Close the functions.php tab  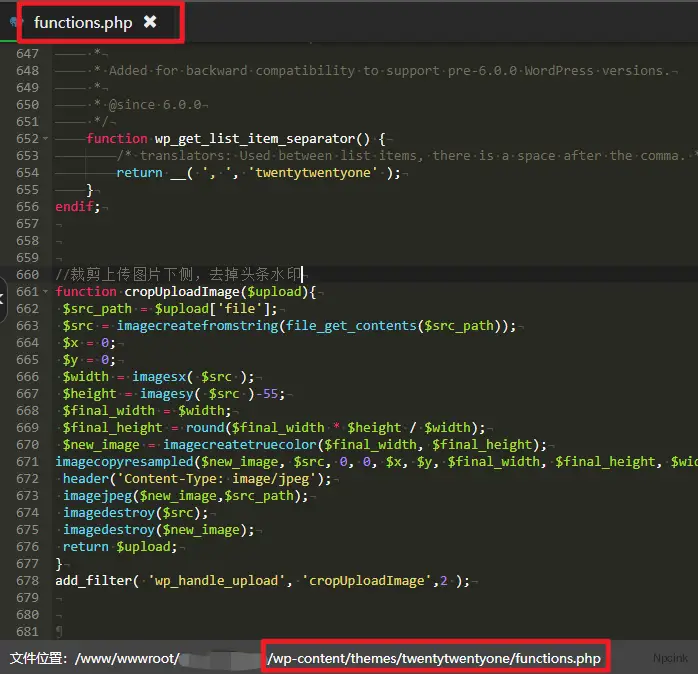[x=150, y=21]
